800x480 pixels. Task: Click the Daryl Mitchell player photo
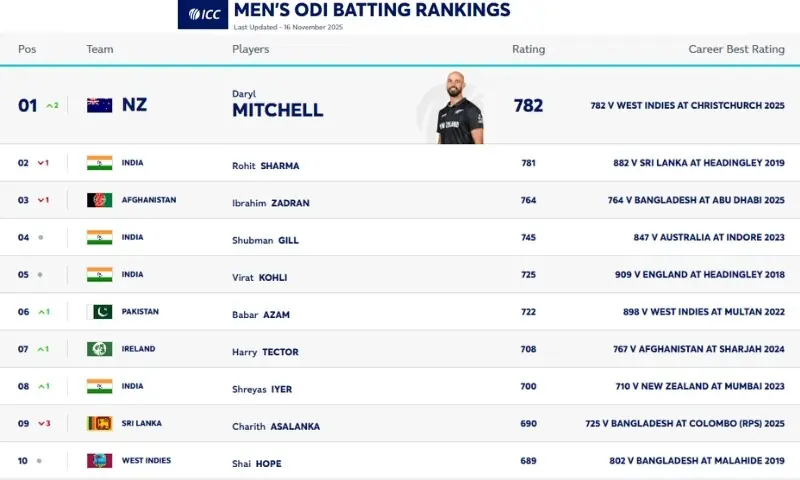(459, 108)
